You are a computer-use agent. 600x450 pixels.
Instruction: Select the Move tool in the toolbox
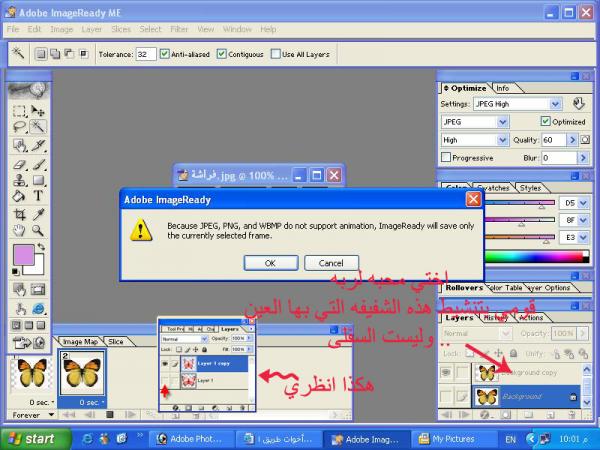[x=38, y=111]
